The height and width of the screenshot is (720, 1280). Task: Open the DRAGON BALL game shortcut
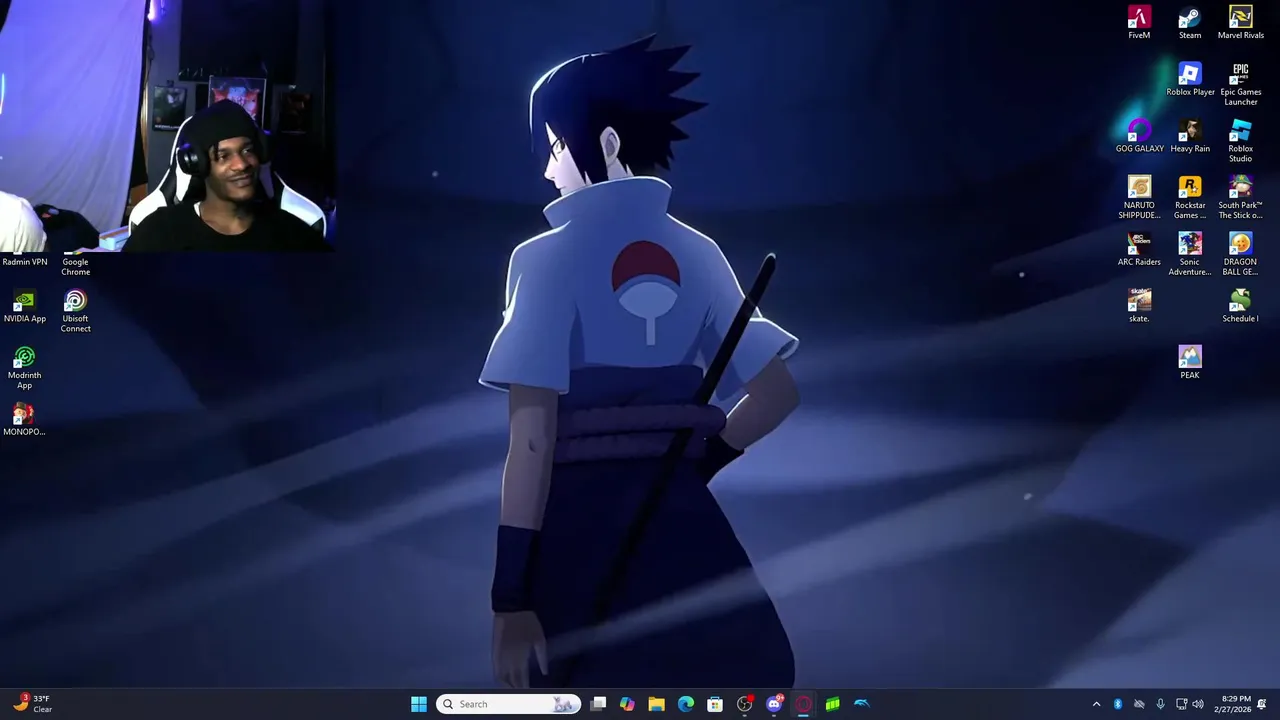click(x=1240, y=255)
